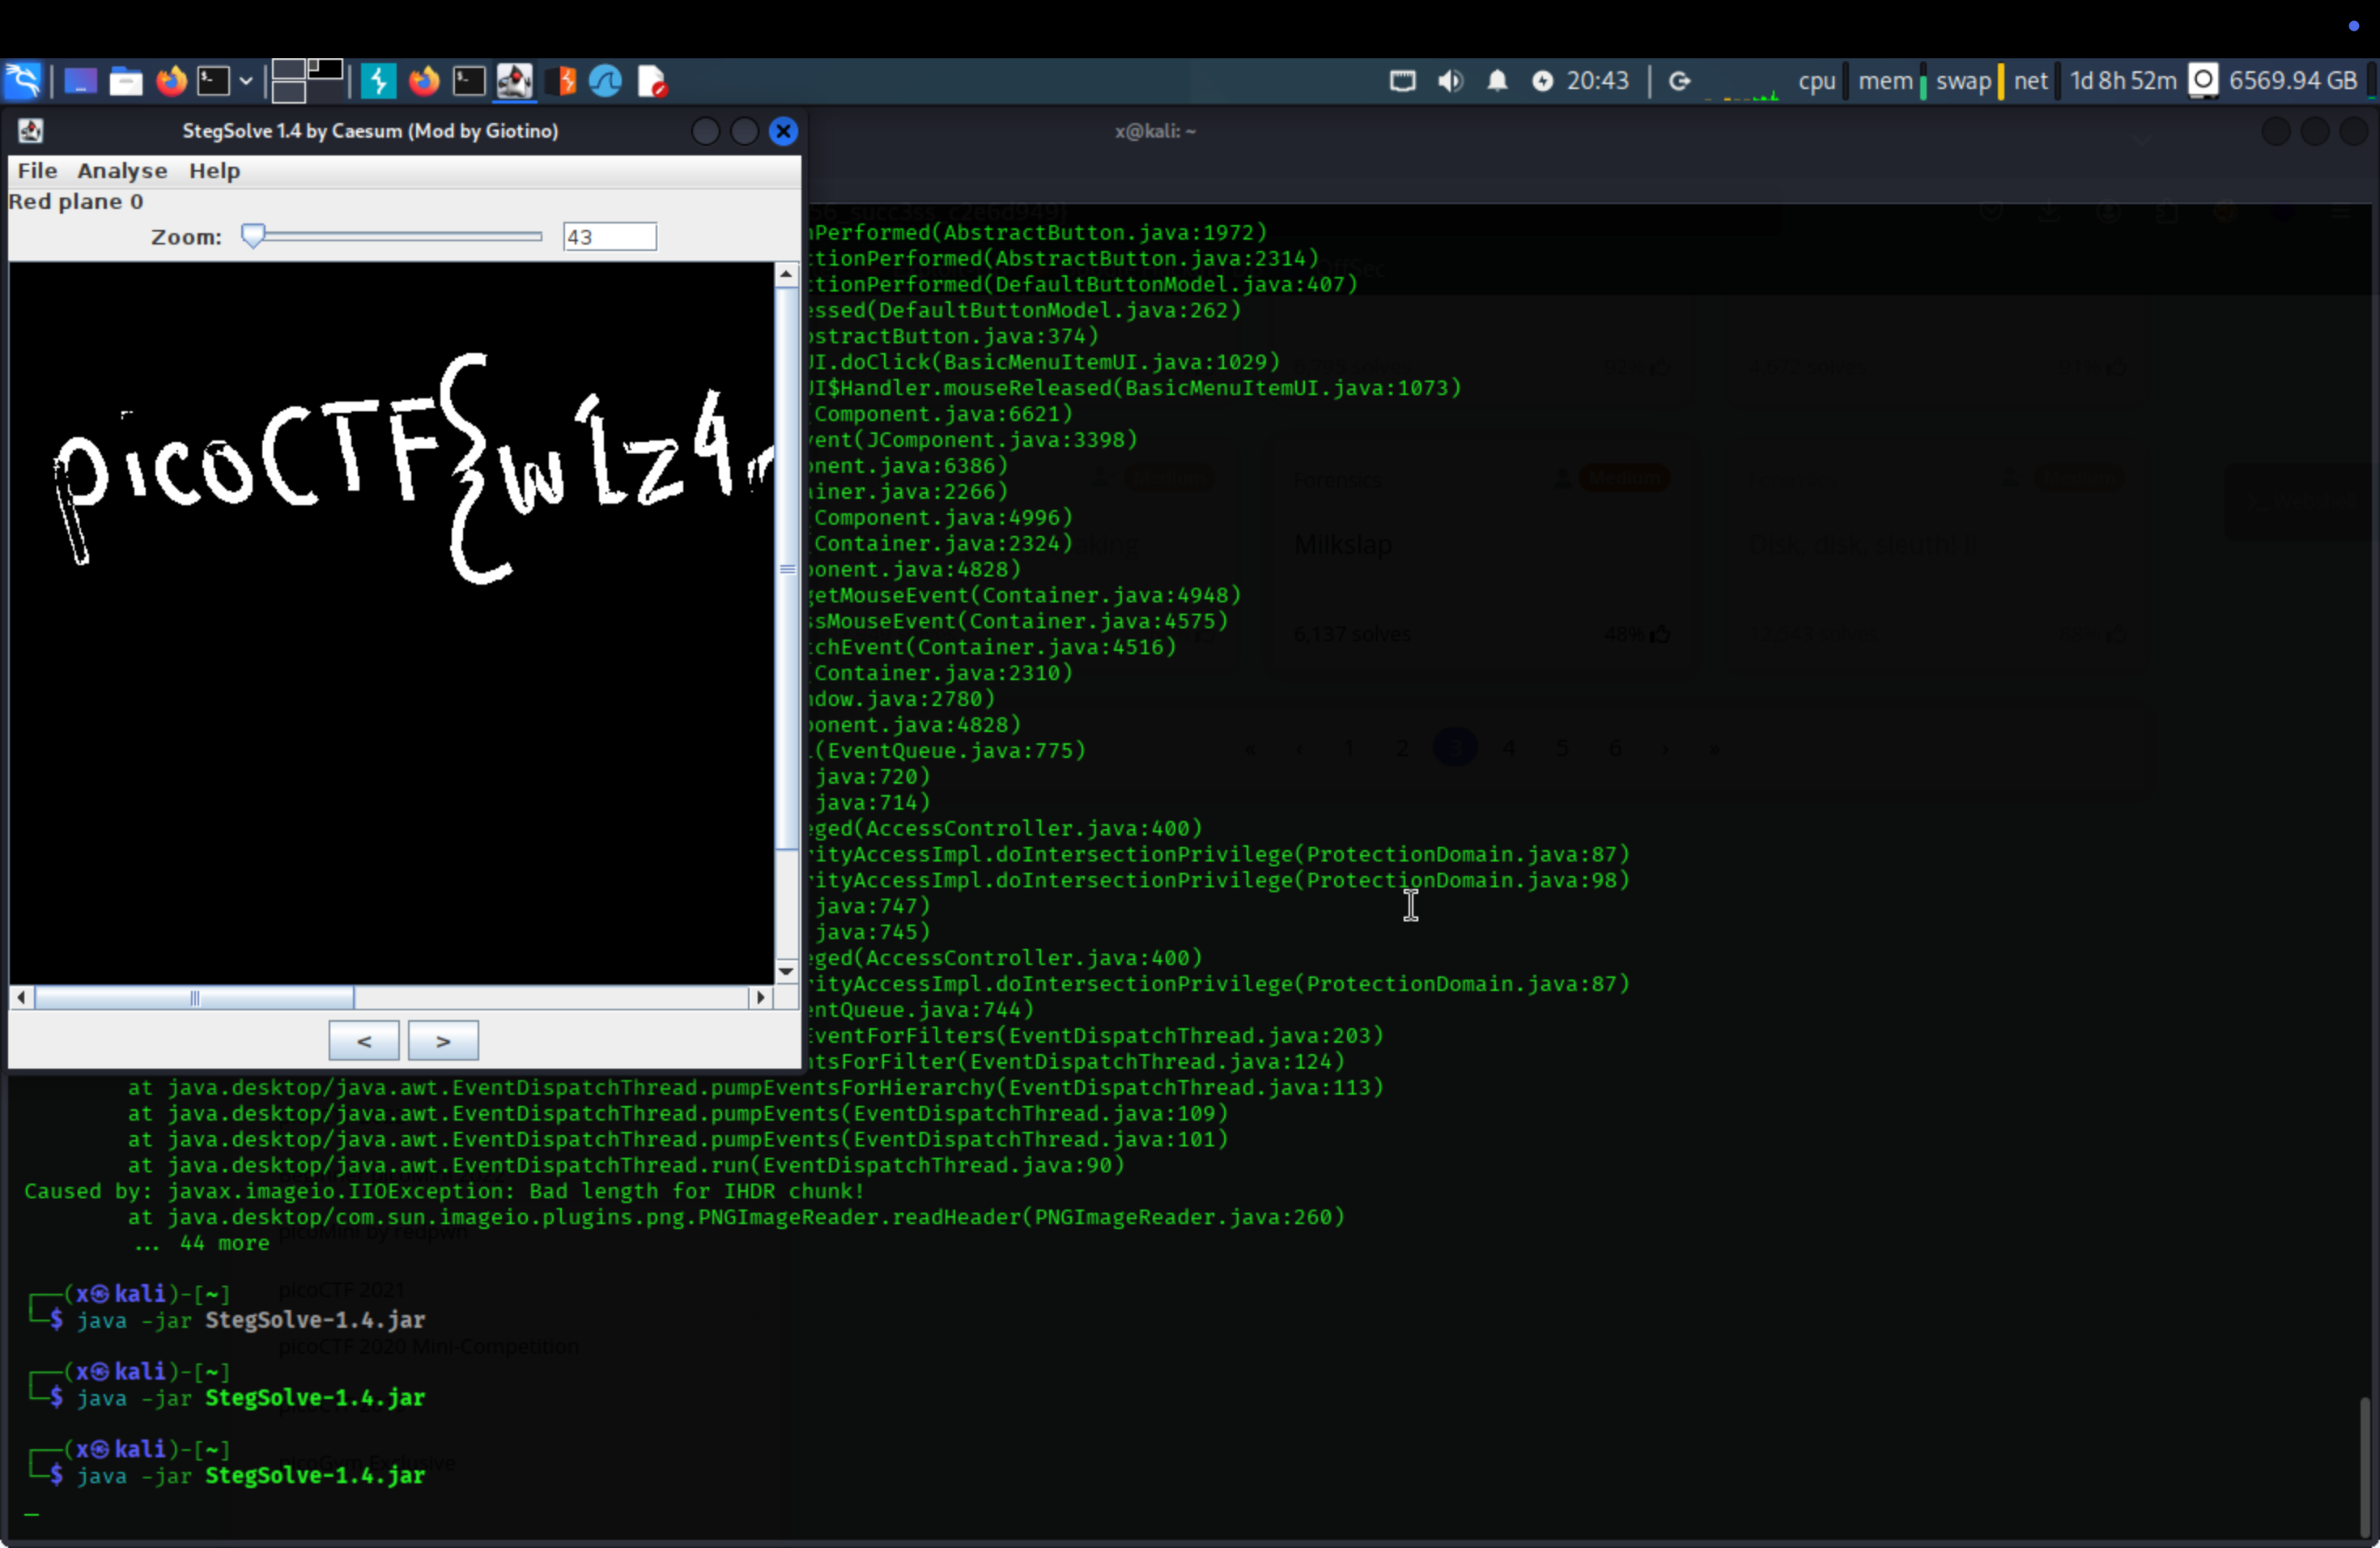Click the clock showing 20:43

(x=1597, y=81)
